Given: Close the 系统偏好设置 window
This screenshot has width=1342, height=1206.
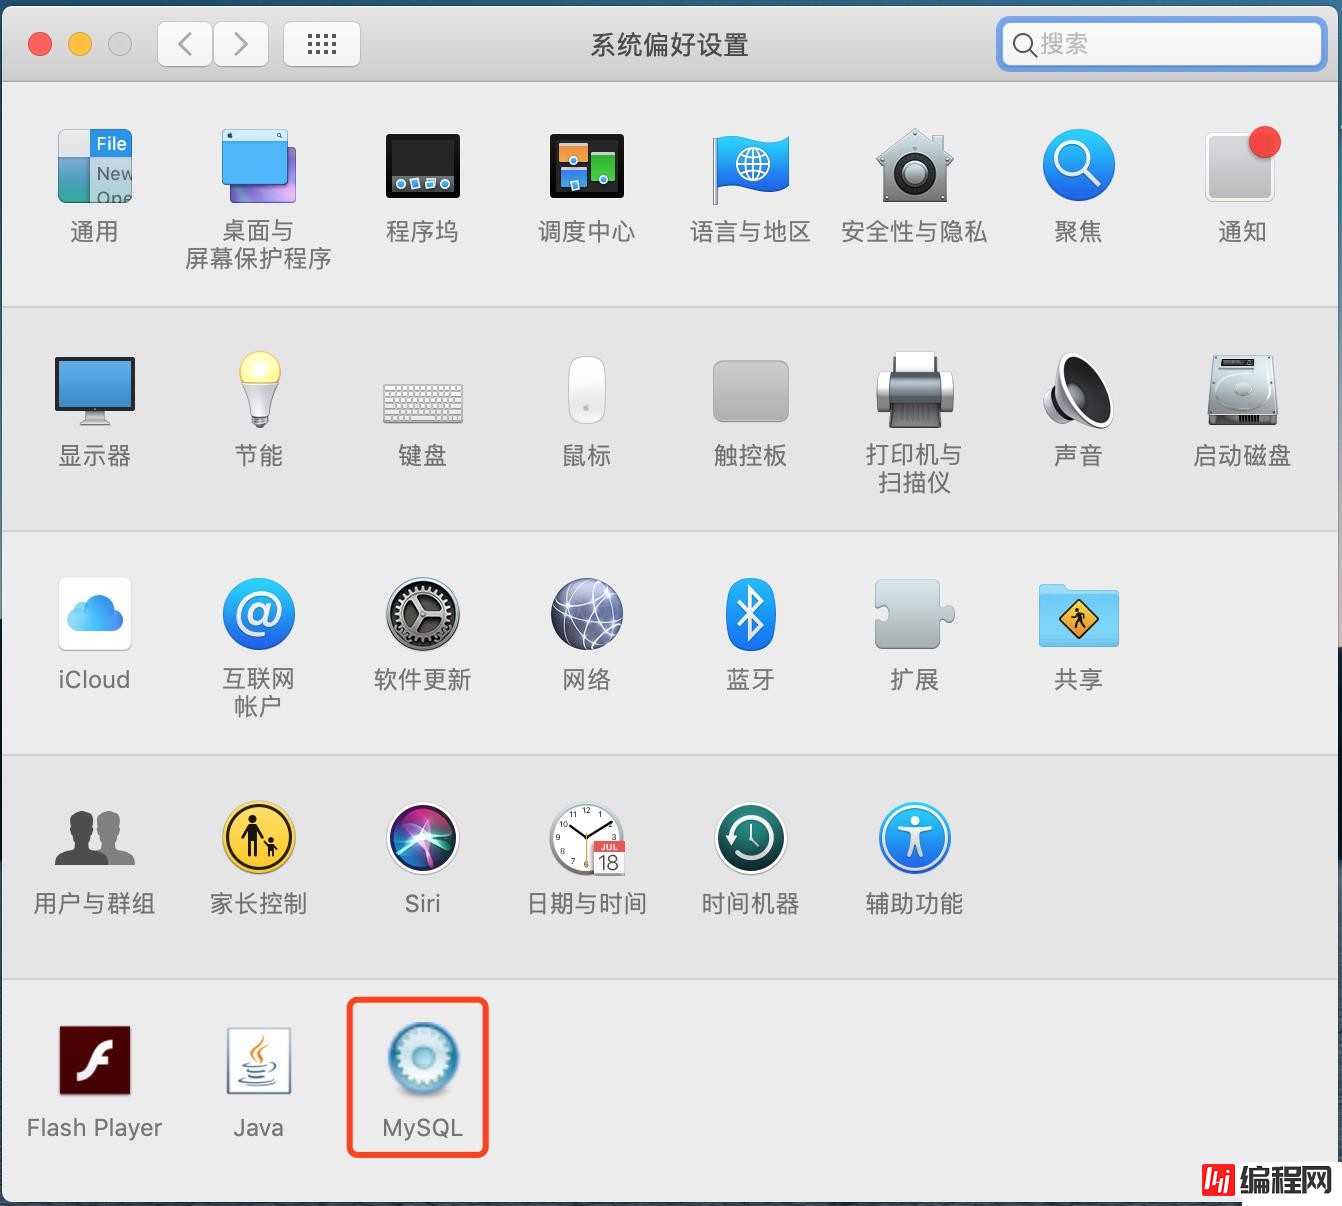Looking at the screenshot, I should pyautogui.click(x=40, y=44).
